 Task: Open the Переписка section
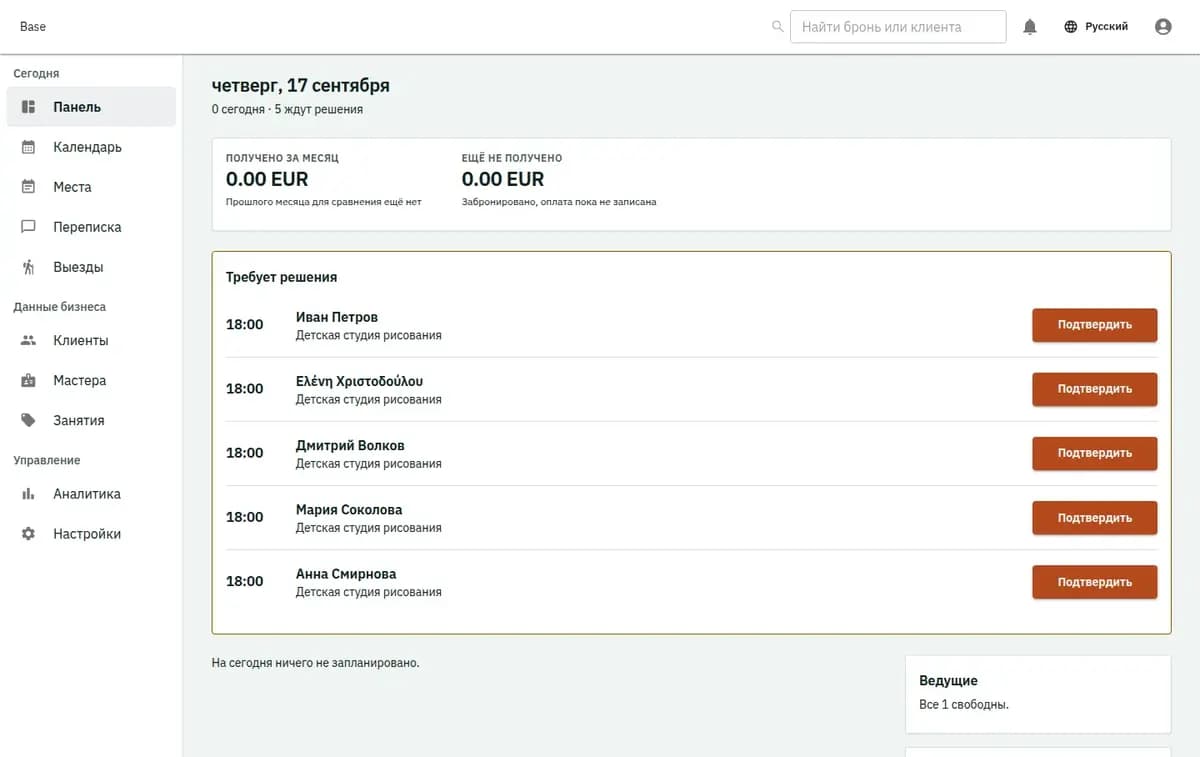coord(91,227)
